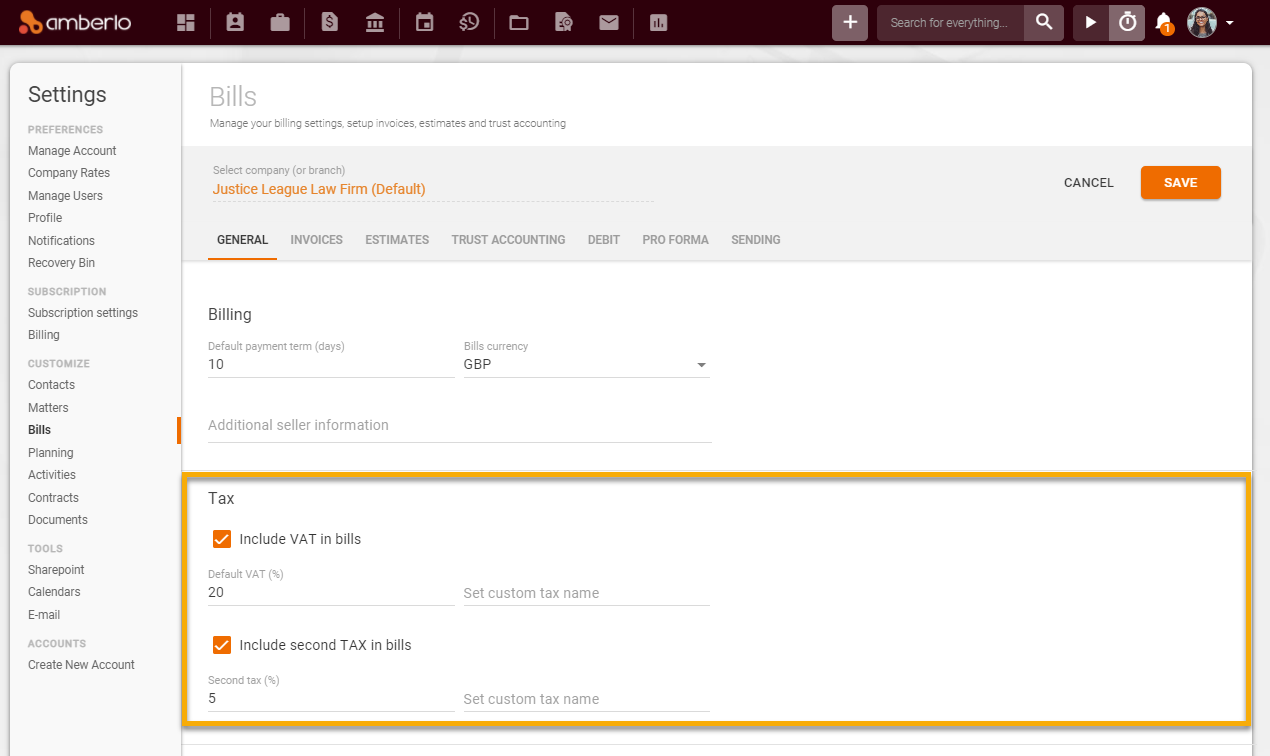The height and width of the screenshot is (756, 1270).
Task: Open the calendar icon in the top bar
Action: click(424, 22)
